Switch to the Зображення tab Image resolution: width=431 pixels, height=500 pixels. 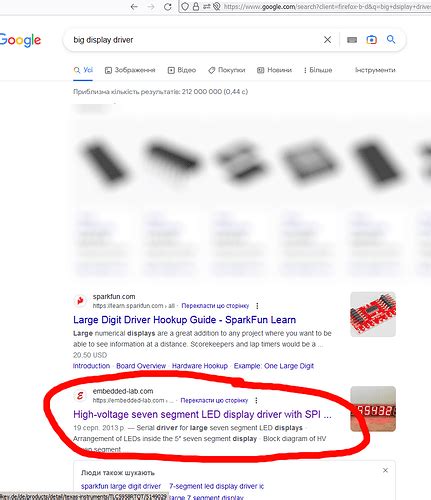click(130, 70)
